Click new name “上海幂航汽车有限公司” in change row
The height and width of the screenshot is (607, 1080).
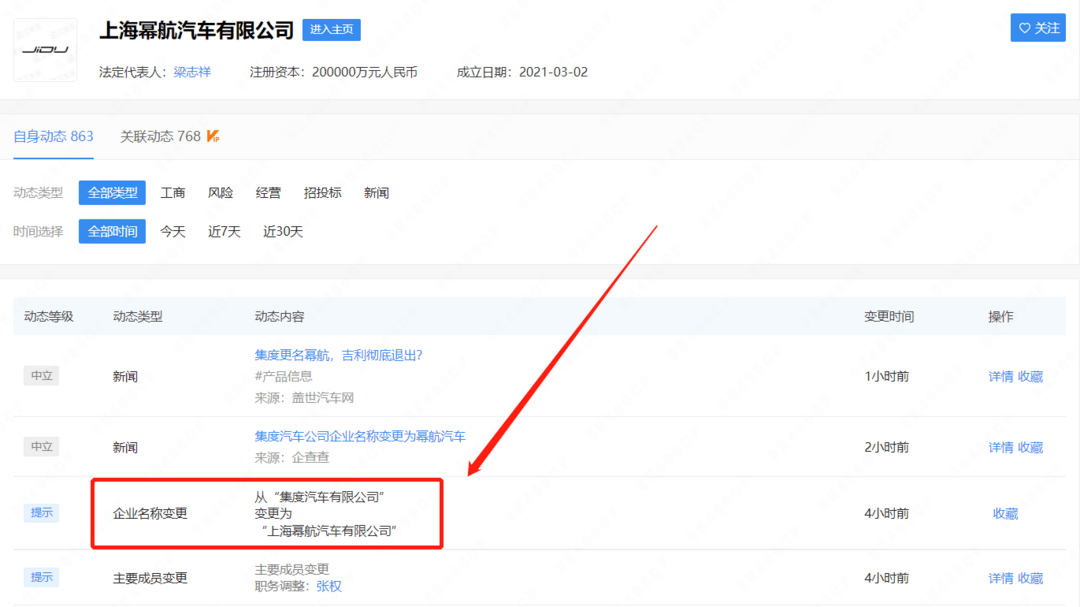pos(329,531)
